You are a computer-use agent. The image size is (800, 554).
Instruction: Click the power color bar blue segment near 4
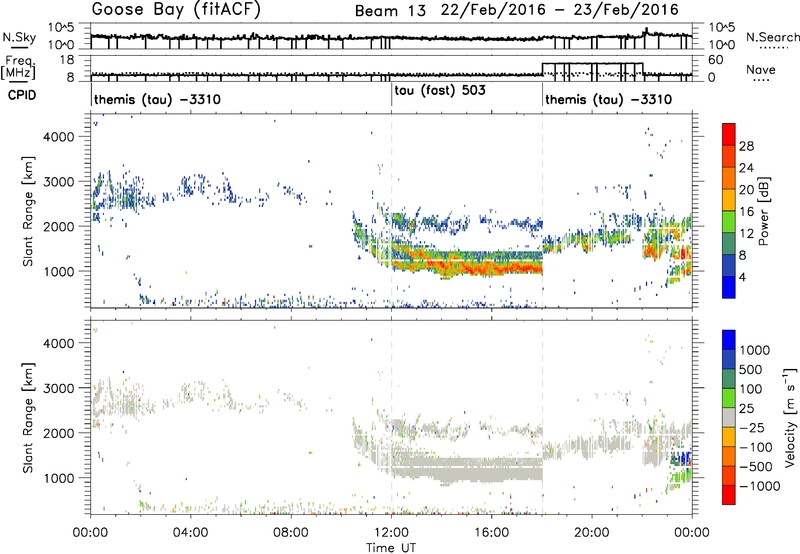point(729,287)
